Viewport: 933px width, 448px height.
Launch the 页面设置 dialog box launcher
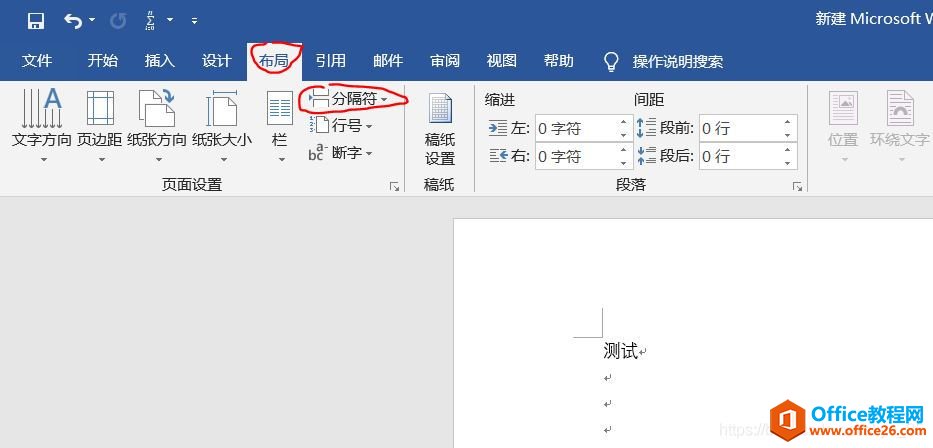coord(394,186)
